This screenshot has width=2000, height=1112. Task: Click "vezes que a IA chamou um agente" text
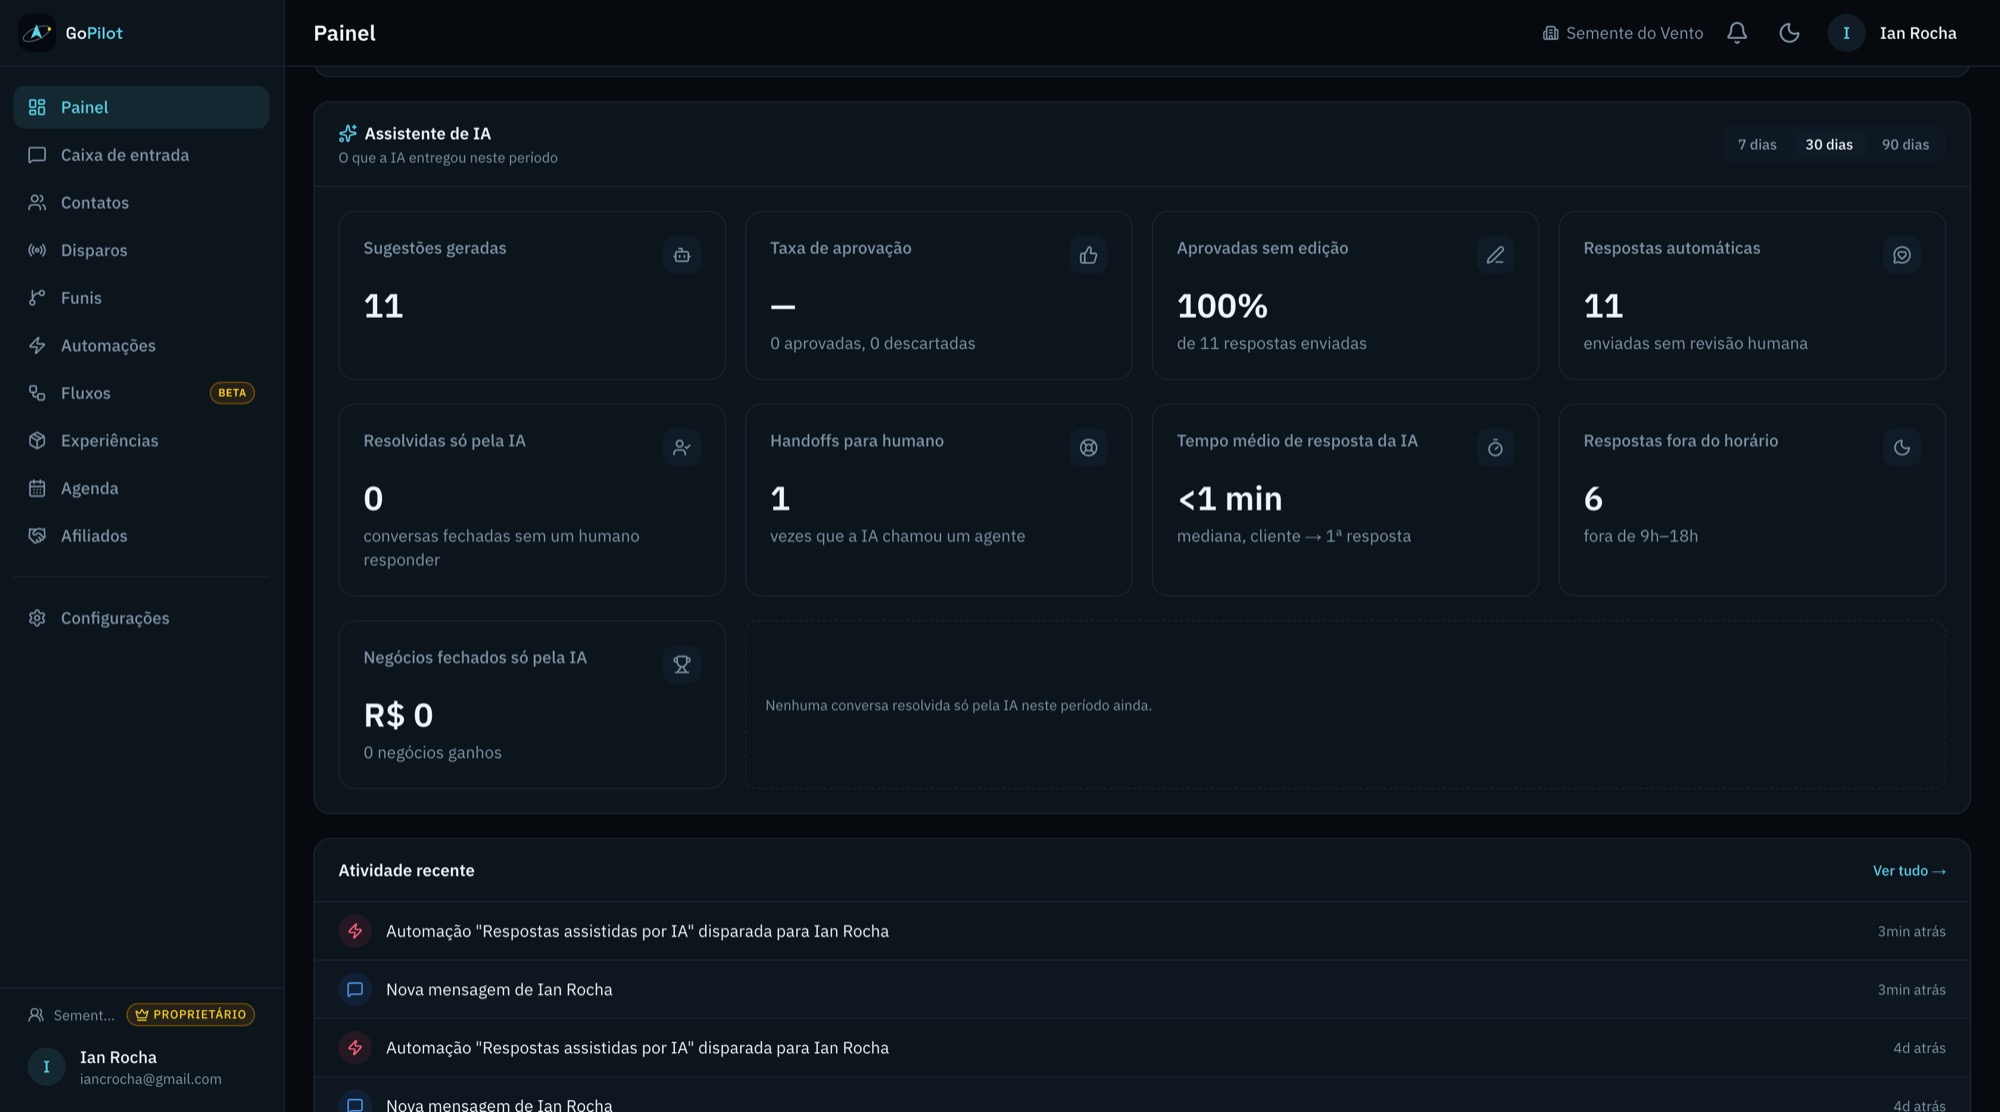(x=897, y=536)
